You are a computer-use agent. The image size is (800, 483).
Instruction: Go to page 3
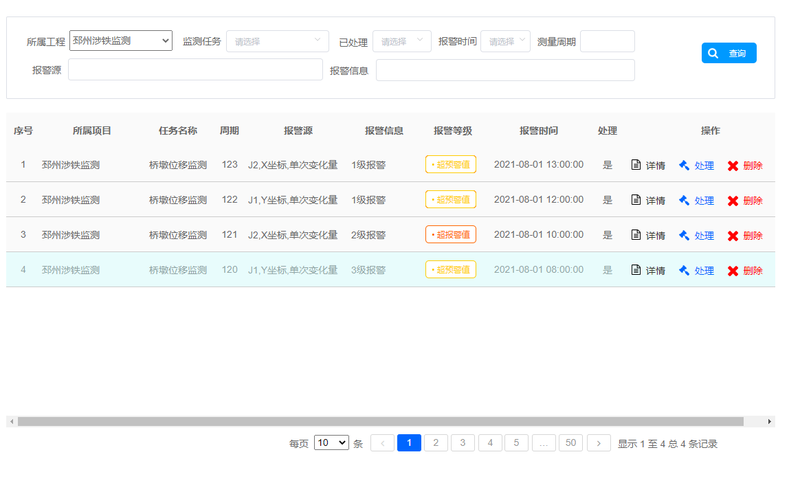(463, 443)
